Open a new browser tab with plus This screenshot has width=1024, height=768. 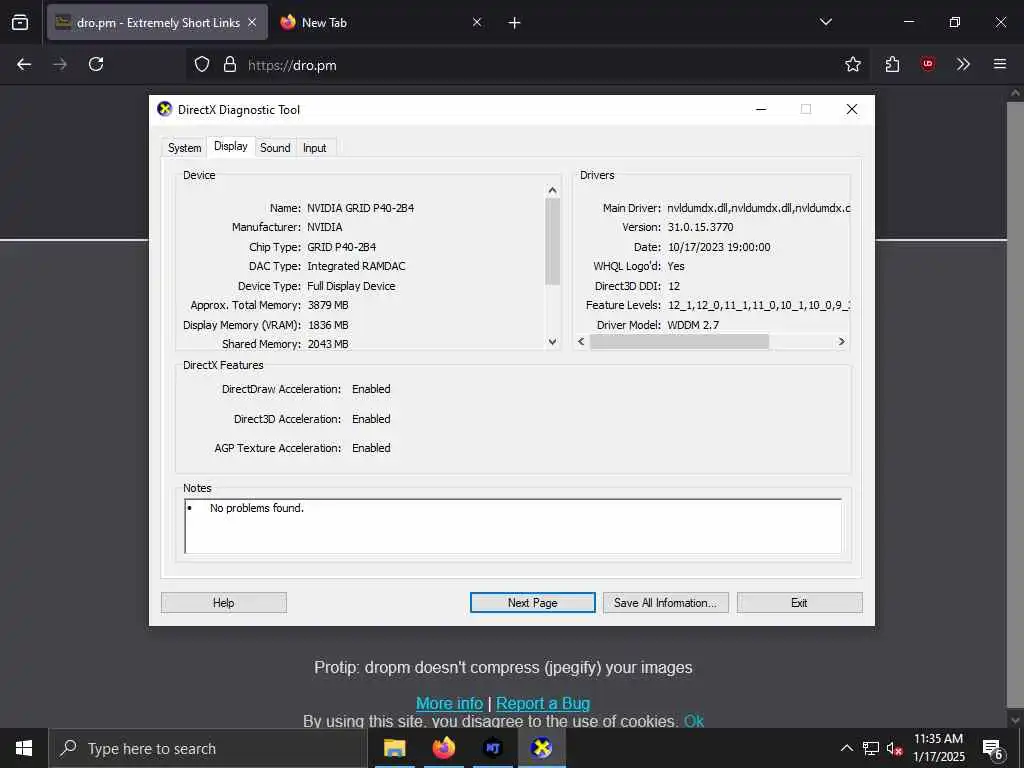tap(515, 23)
